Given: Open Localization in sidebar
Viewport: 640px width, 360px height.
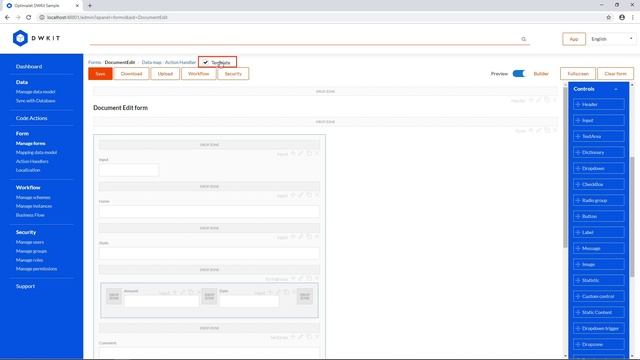Looking at the screenshot, I should click(x=28, y=170).
